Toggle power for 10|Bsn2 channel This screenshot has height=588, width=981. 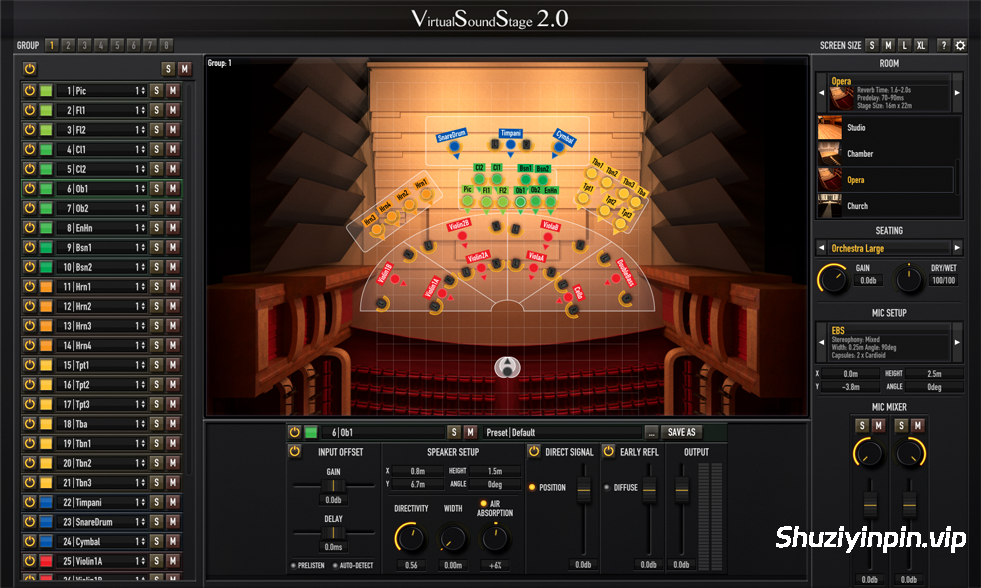[x=29, y=267]
